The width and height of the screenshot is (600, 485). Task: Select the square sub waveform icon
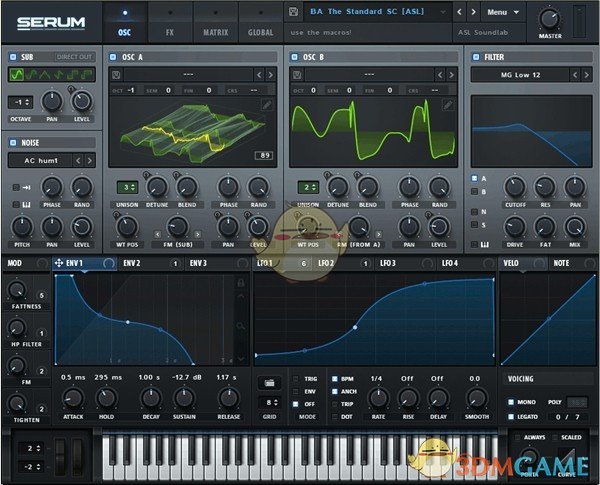point(72,75)
